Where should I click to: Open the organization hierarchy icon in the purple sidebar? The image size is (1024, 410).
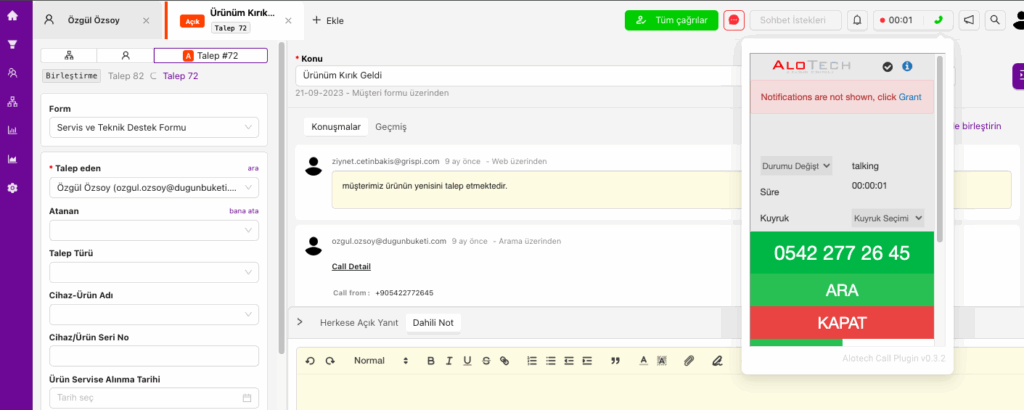[12, 101]
